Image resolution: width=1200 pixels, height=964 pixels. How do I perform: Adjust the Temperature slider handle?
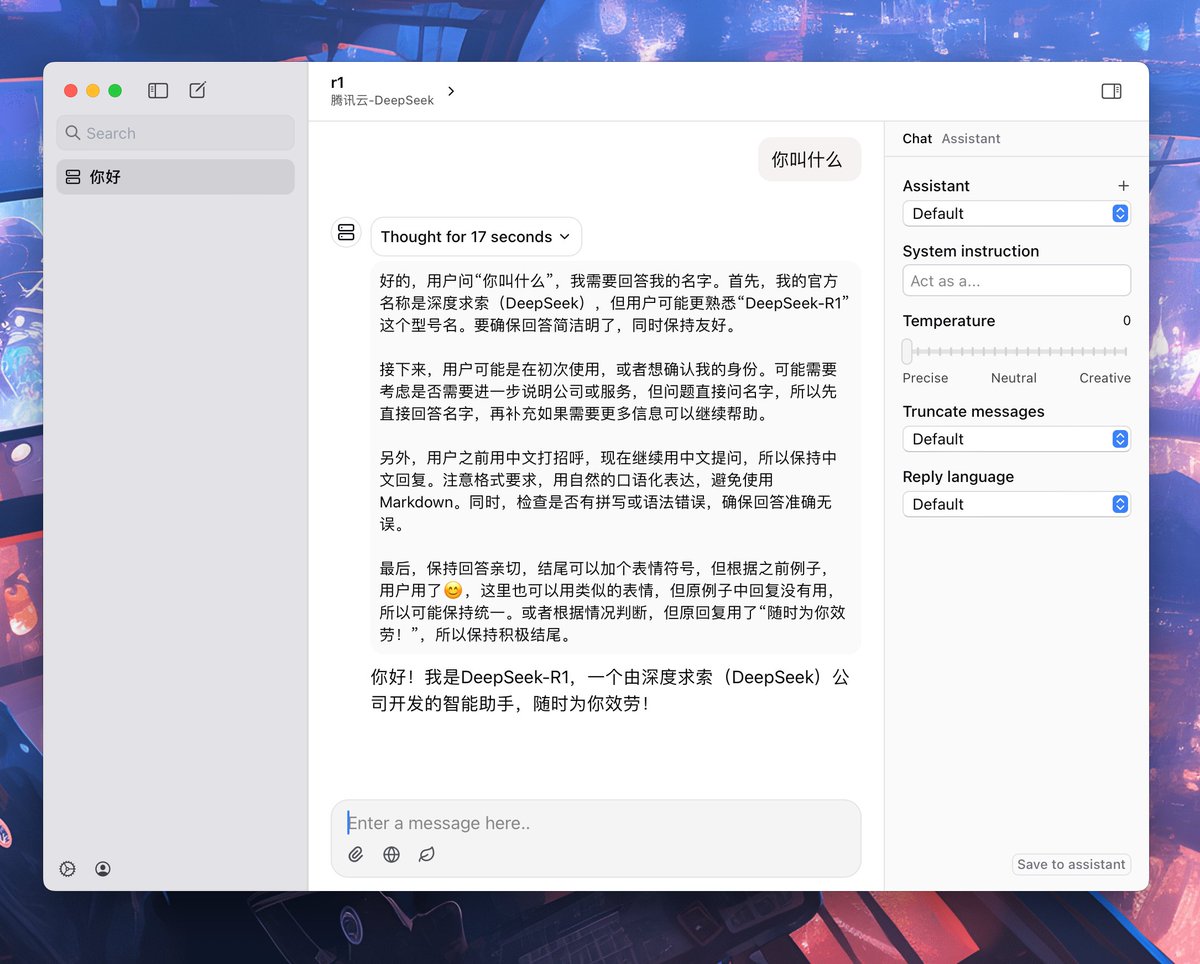click(x=907, y=351)
